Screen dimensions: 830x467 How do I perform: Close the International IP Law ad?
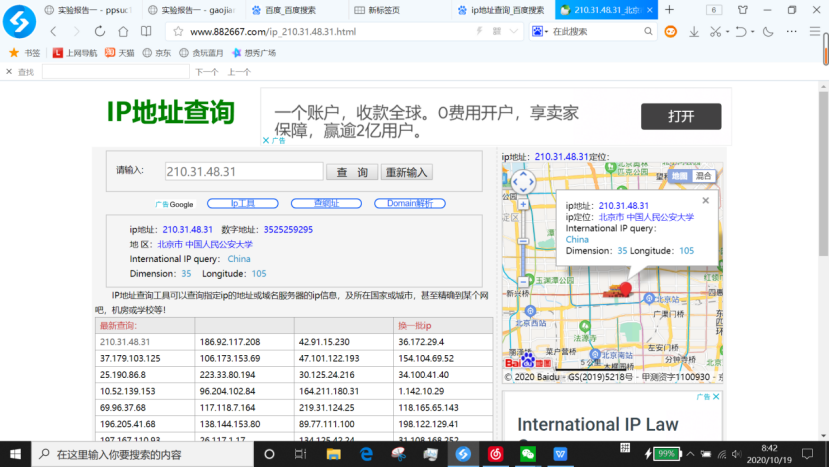click(716, 397)
